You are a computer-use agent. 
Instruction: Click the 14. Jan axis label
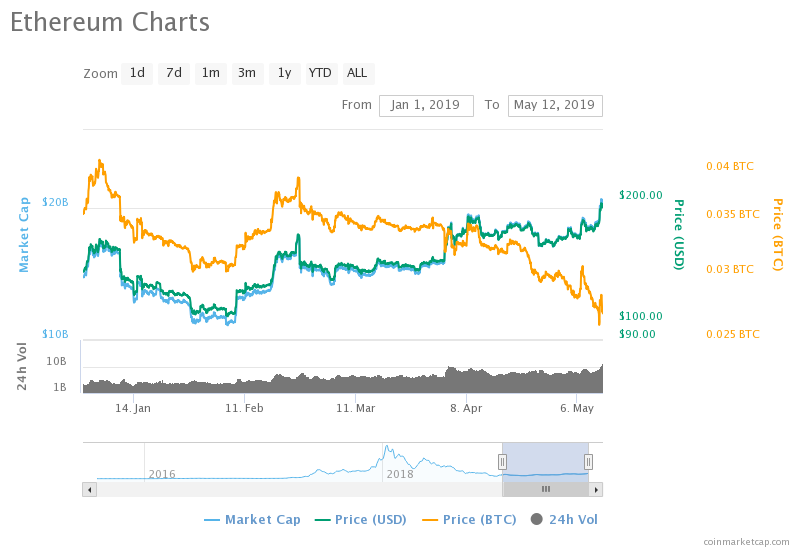pyautogui.click(x=133, y=409)
